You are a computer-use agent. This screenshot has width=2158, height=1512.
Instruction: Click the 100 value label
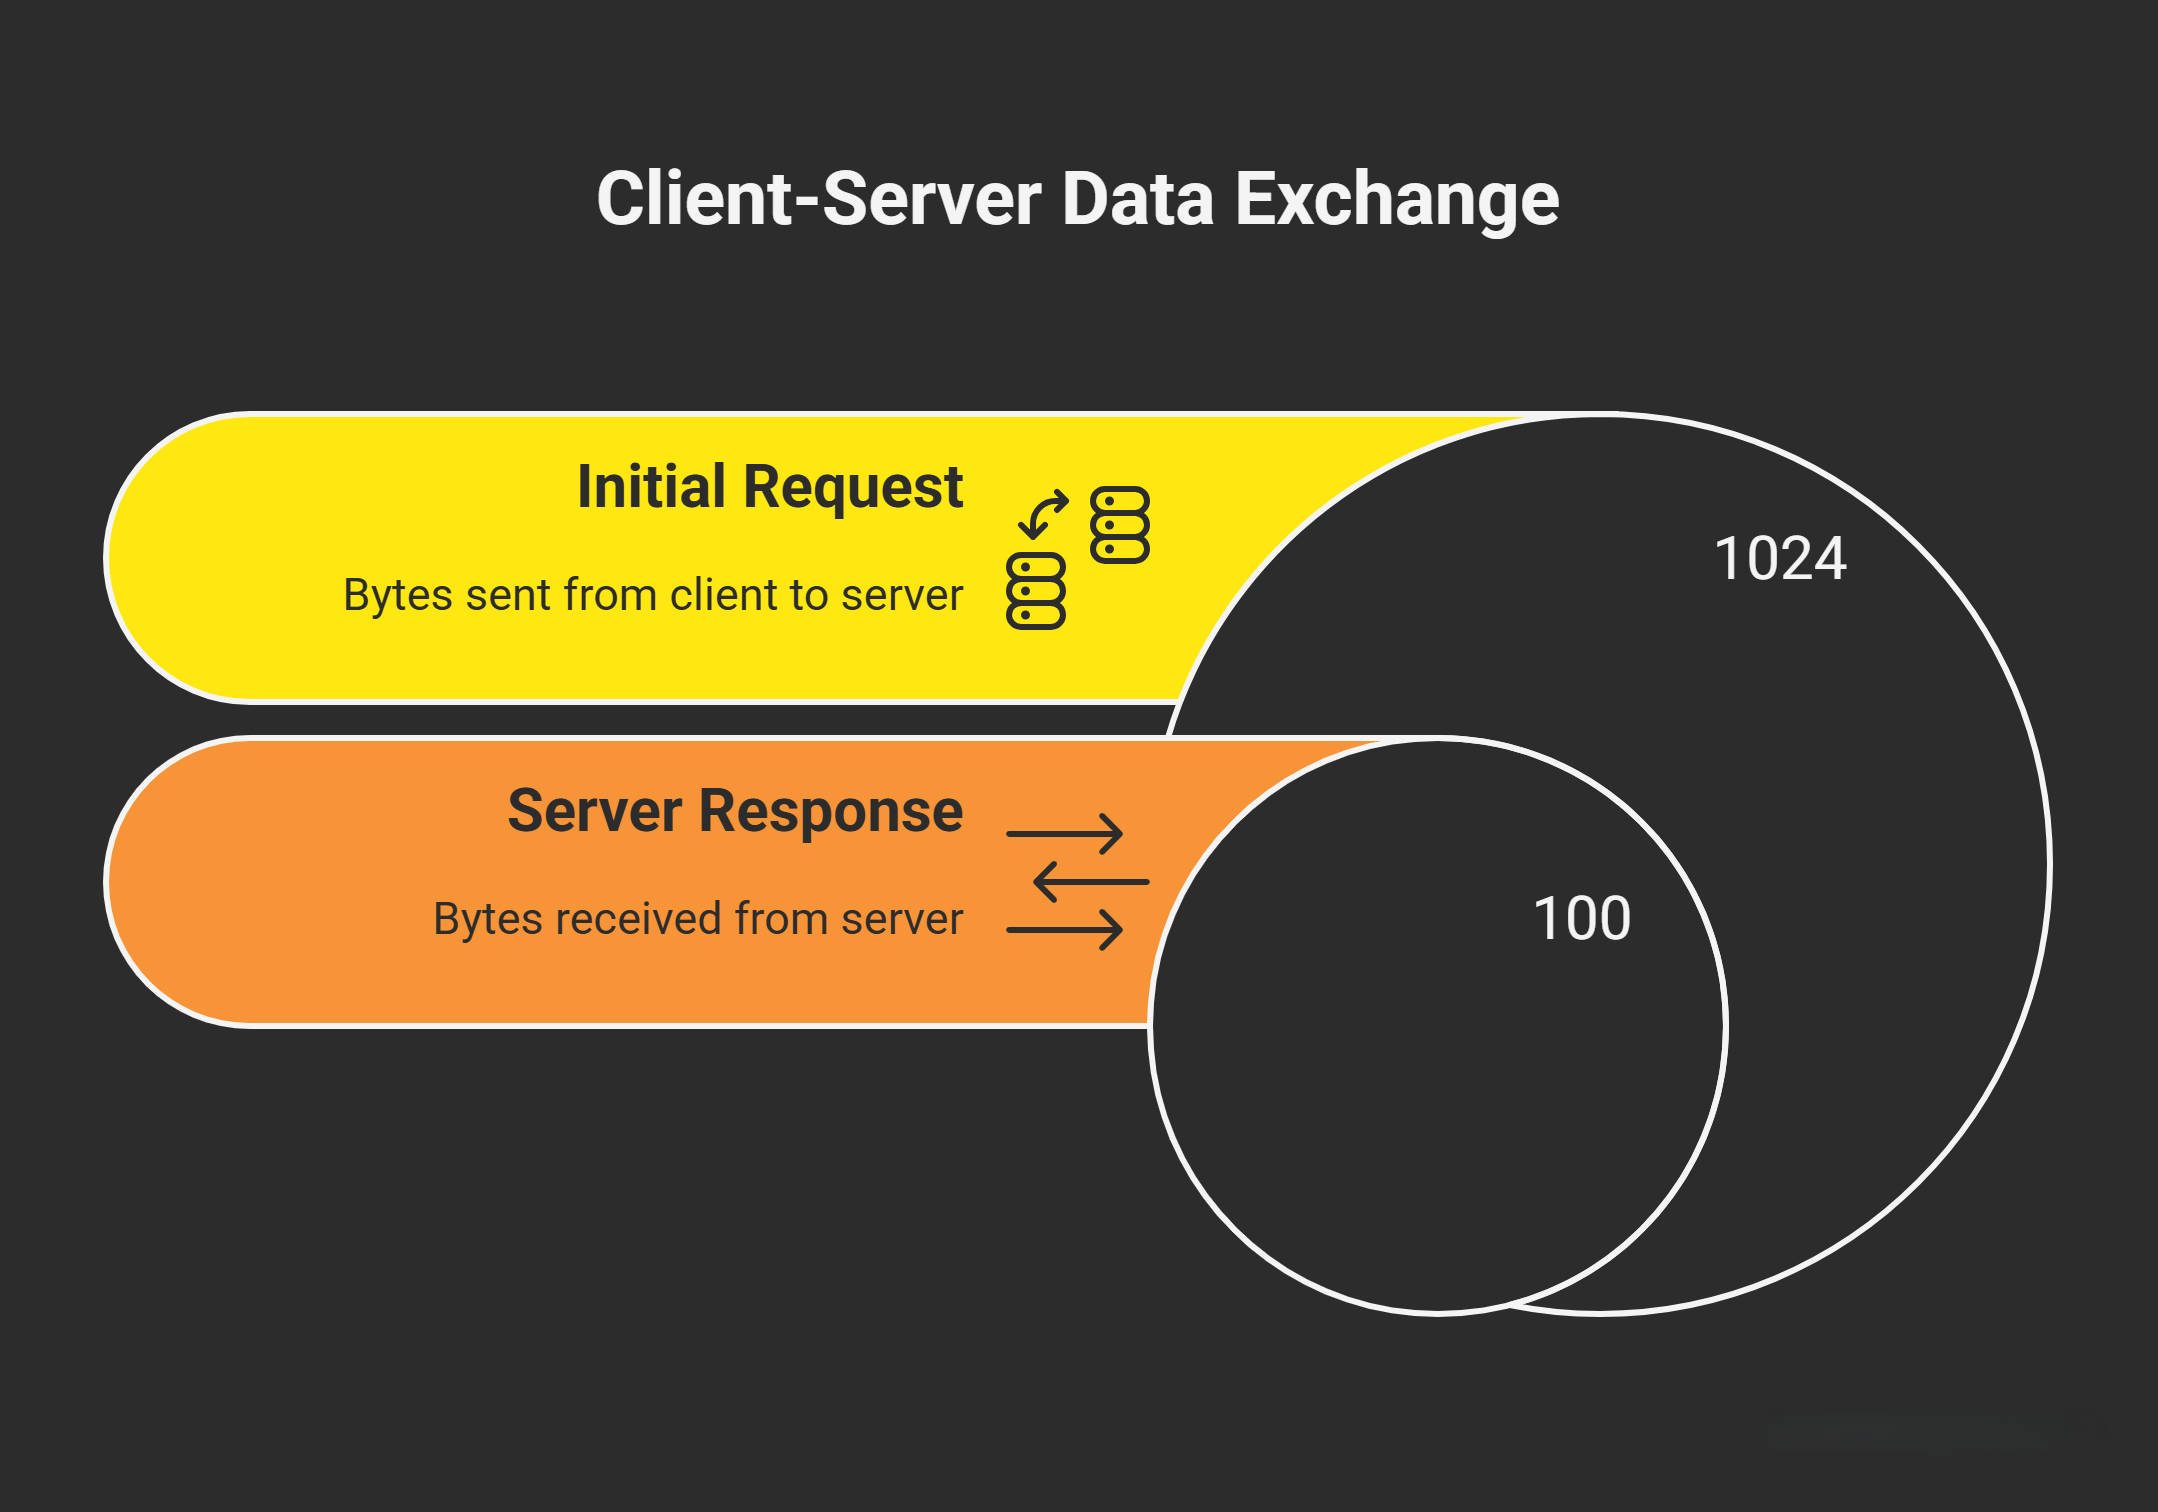point(1582,918)
